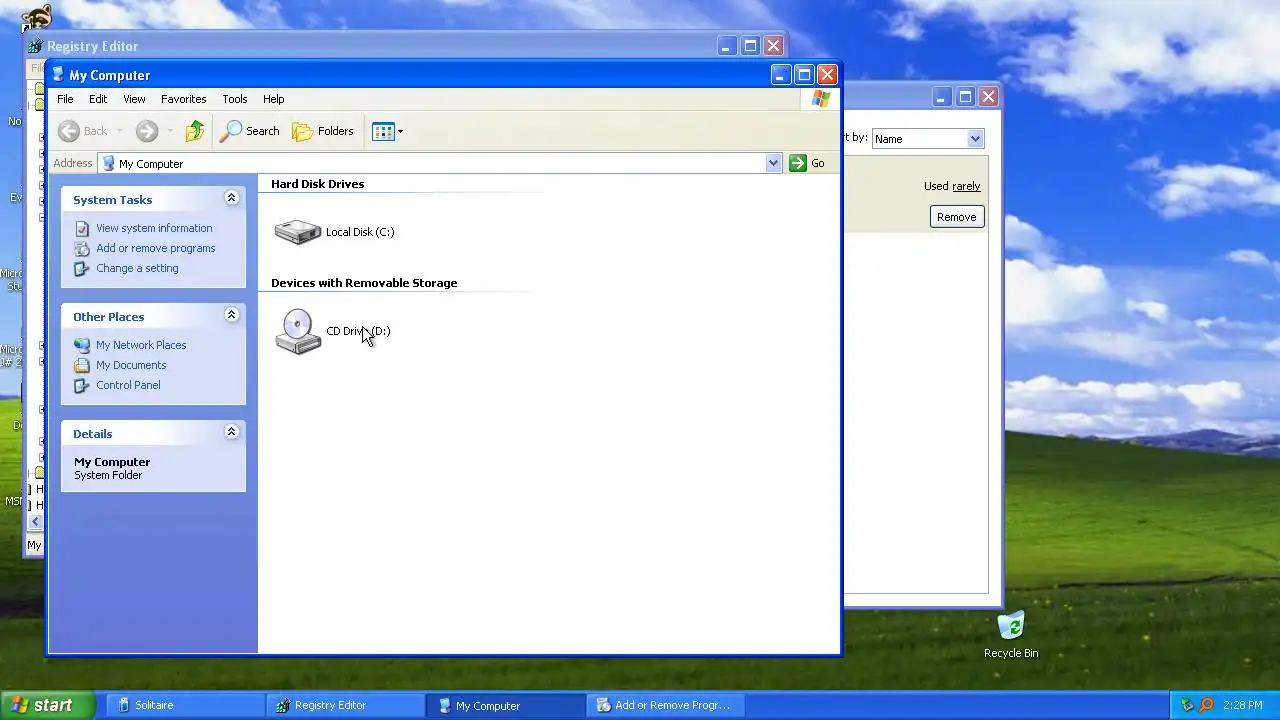Go back using the Back button
Screen dimensions: 1280x720
pyautogui.click(x=82, y=131)
